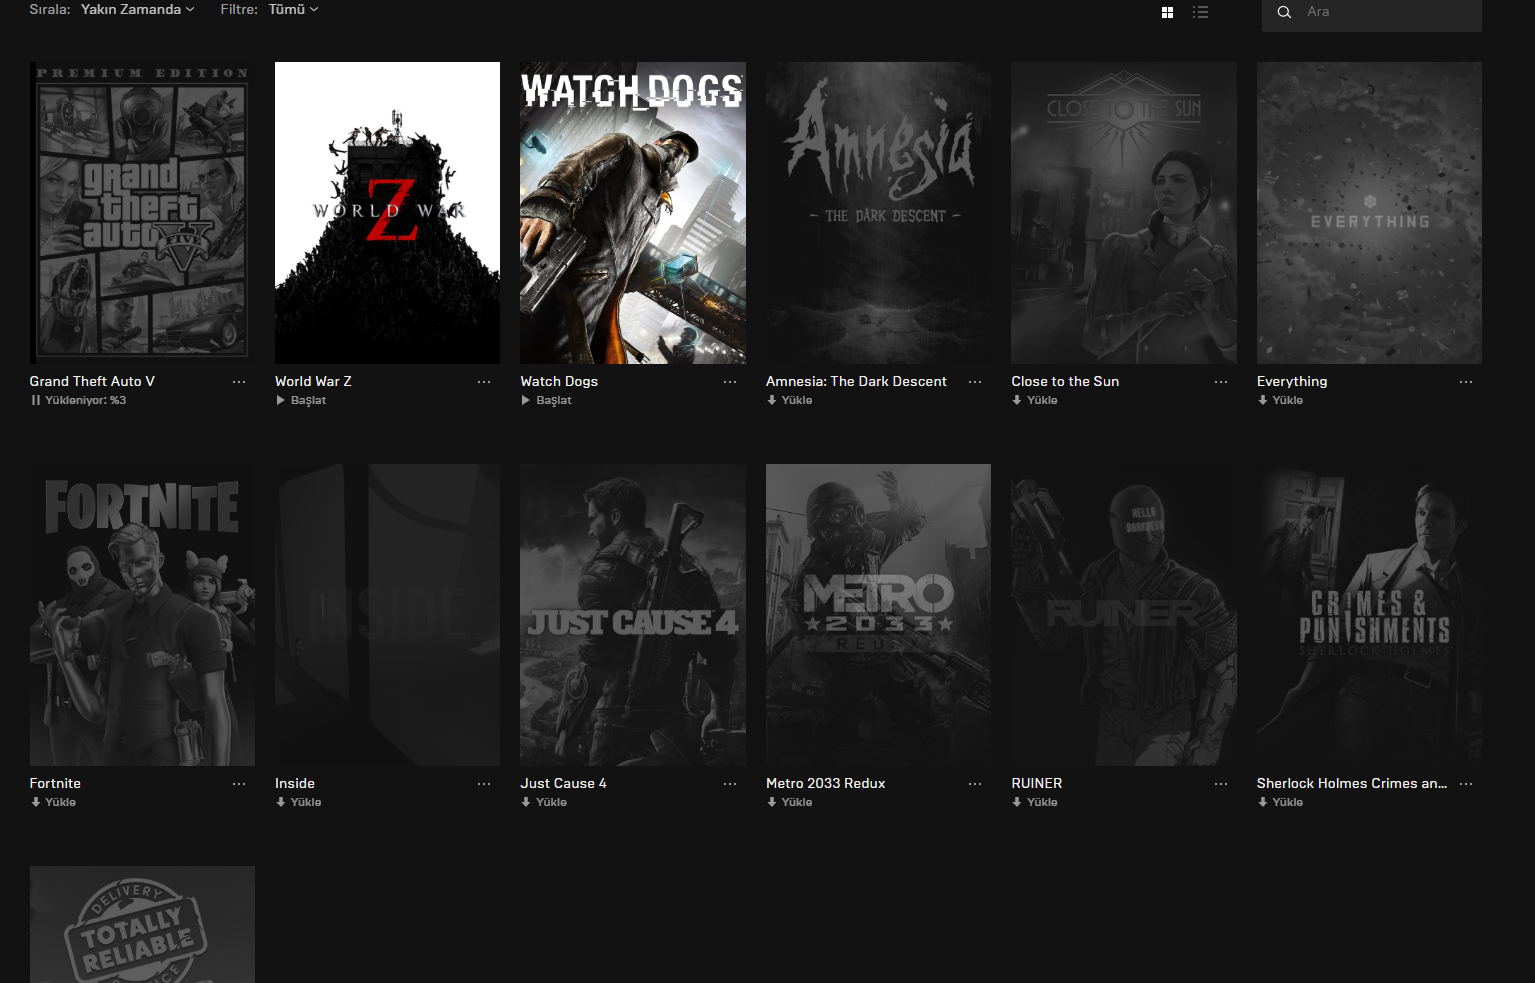Install Fortnite via Yükle
The height and width of the screenshot is (983, 1535).
[x=54, y=802]
